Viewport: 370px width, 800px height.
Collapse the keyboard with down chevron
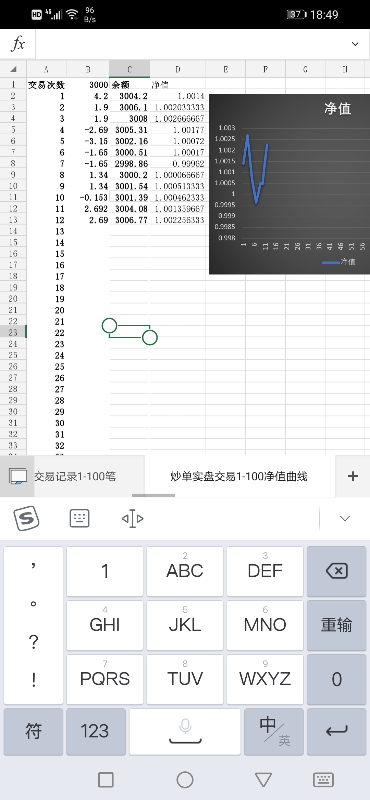click(345, 518)
